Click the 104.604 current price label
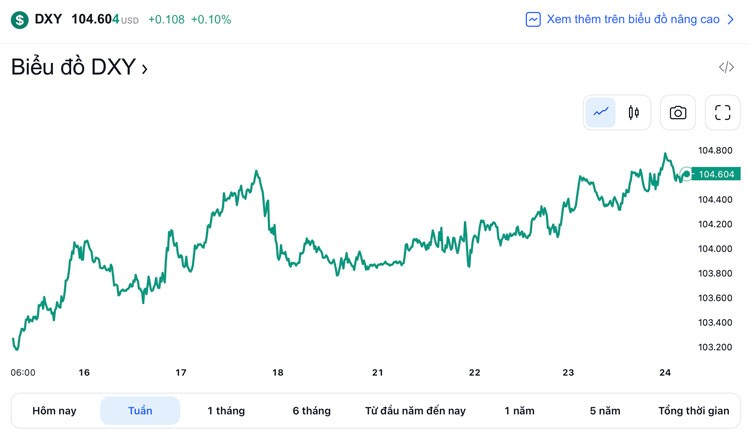This screenshot has height=433, width=750. click(716, 174)
